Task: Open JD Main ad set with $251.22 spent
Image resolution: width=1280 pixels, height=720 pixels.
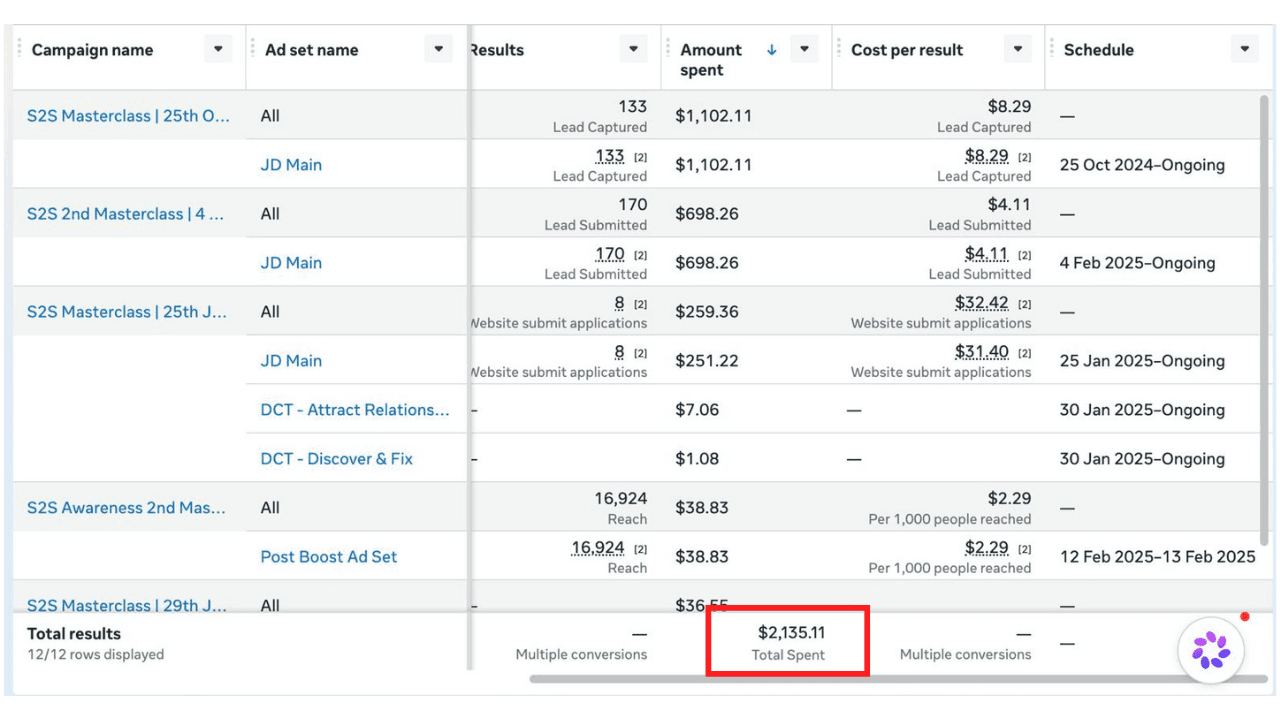Action: (291, 361)
